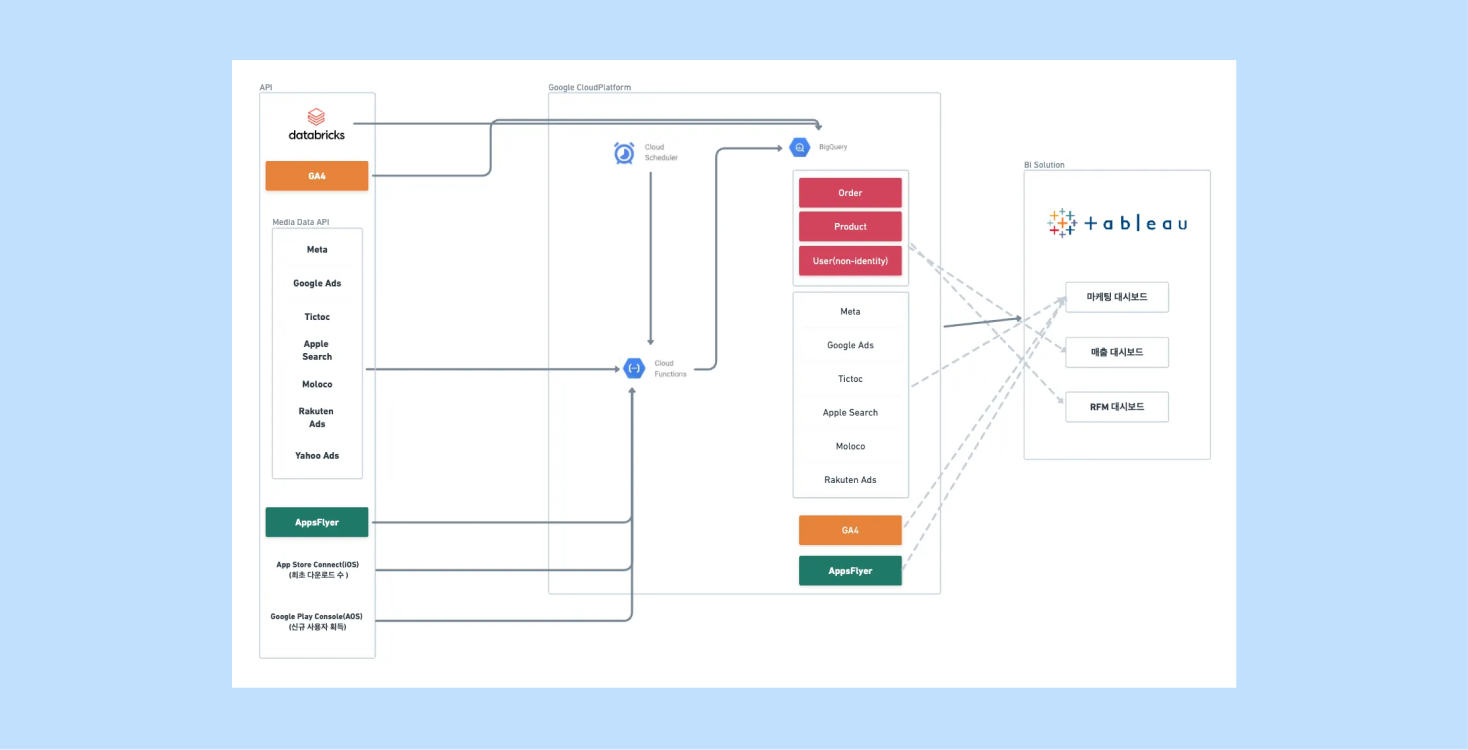The width and height of the screenshot is (1468, 750).
Task: Click the red Order box
Action: [x=850, y=193]
